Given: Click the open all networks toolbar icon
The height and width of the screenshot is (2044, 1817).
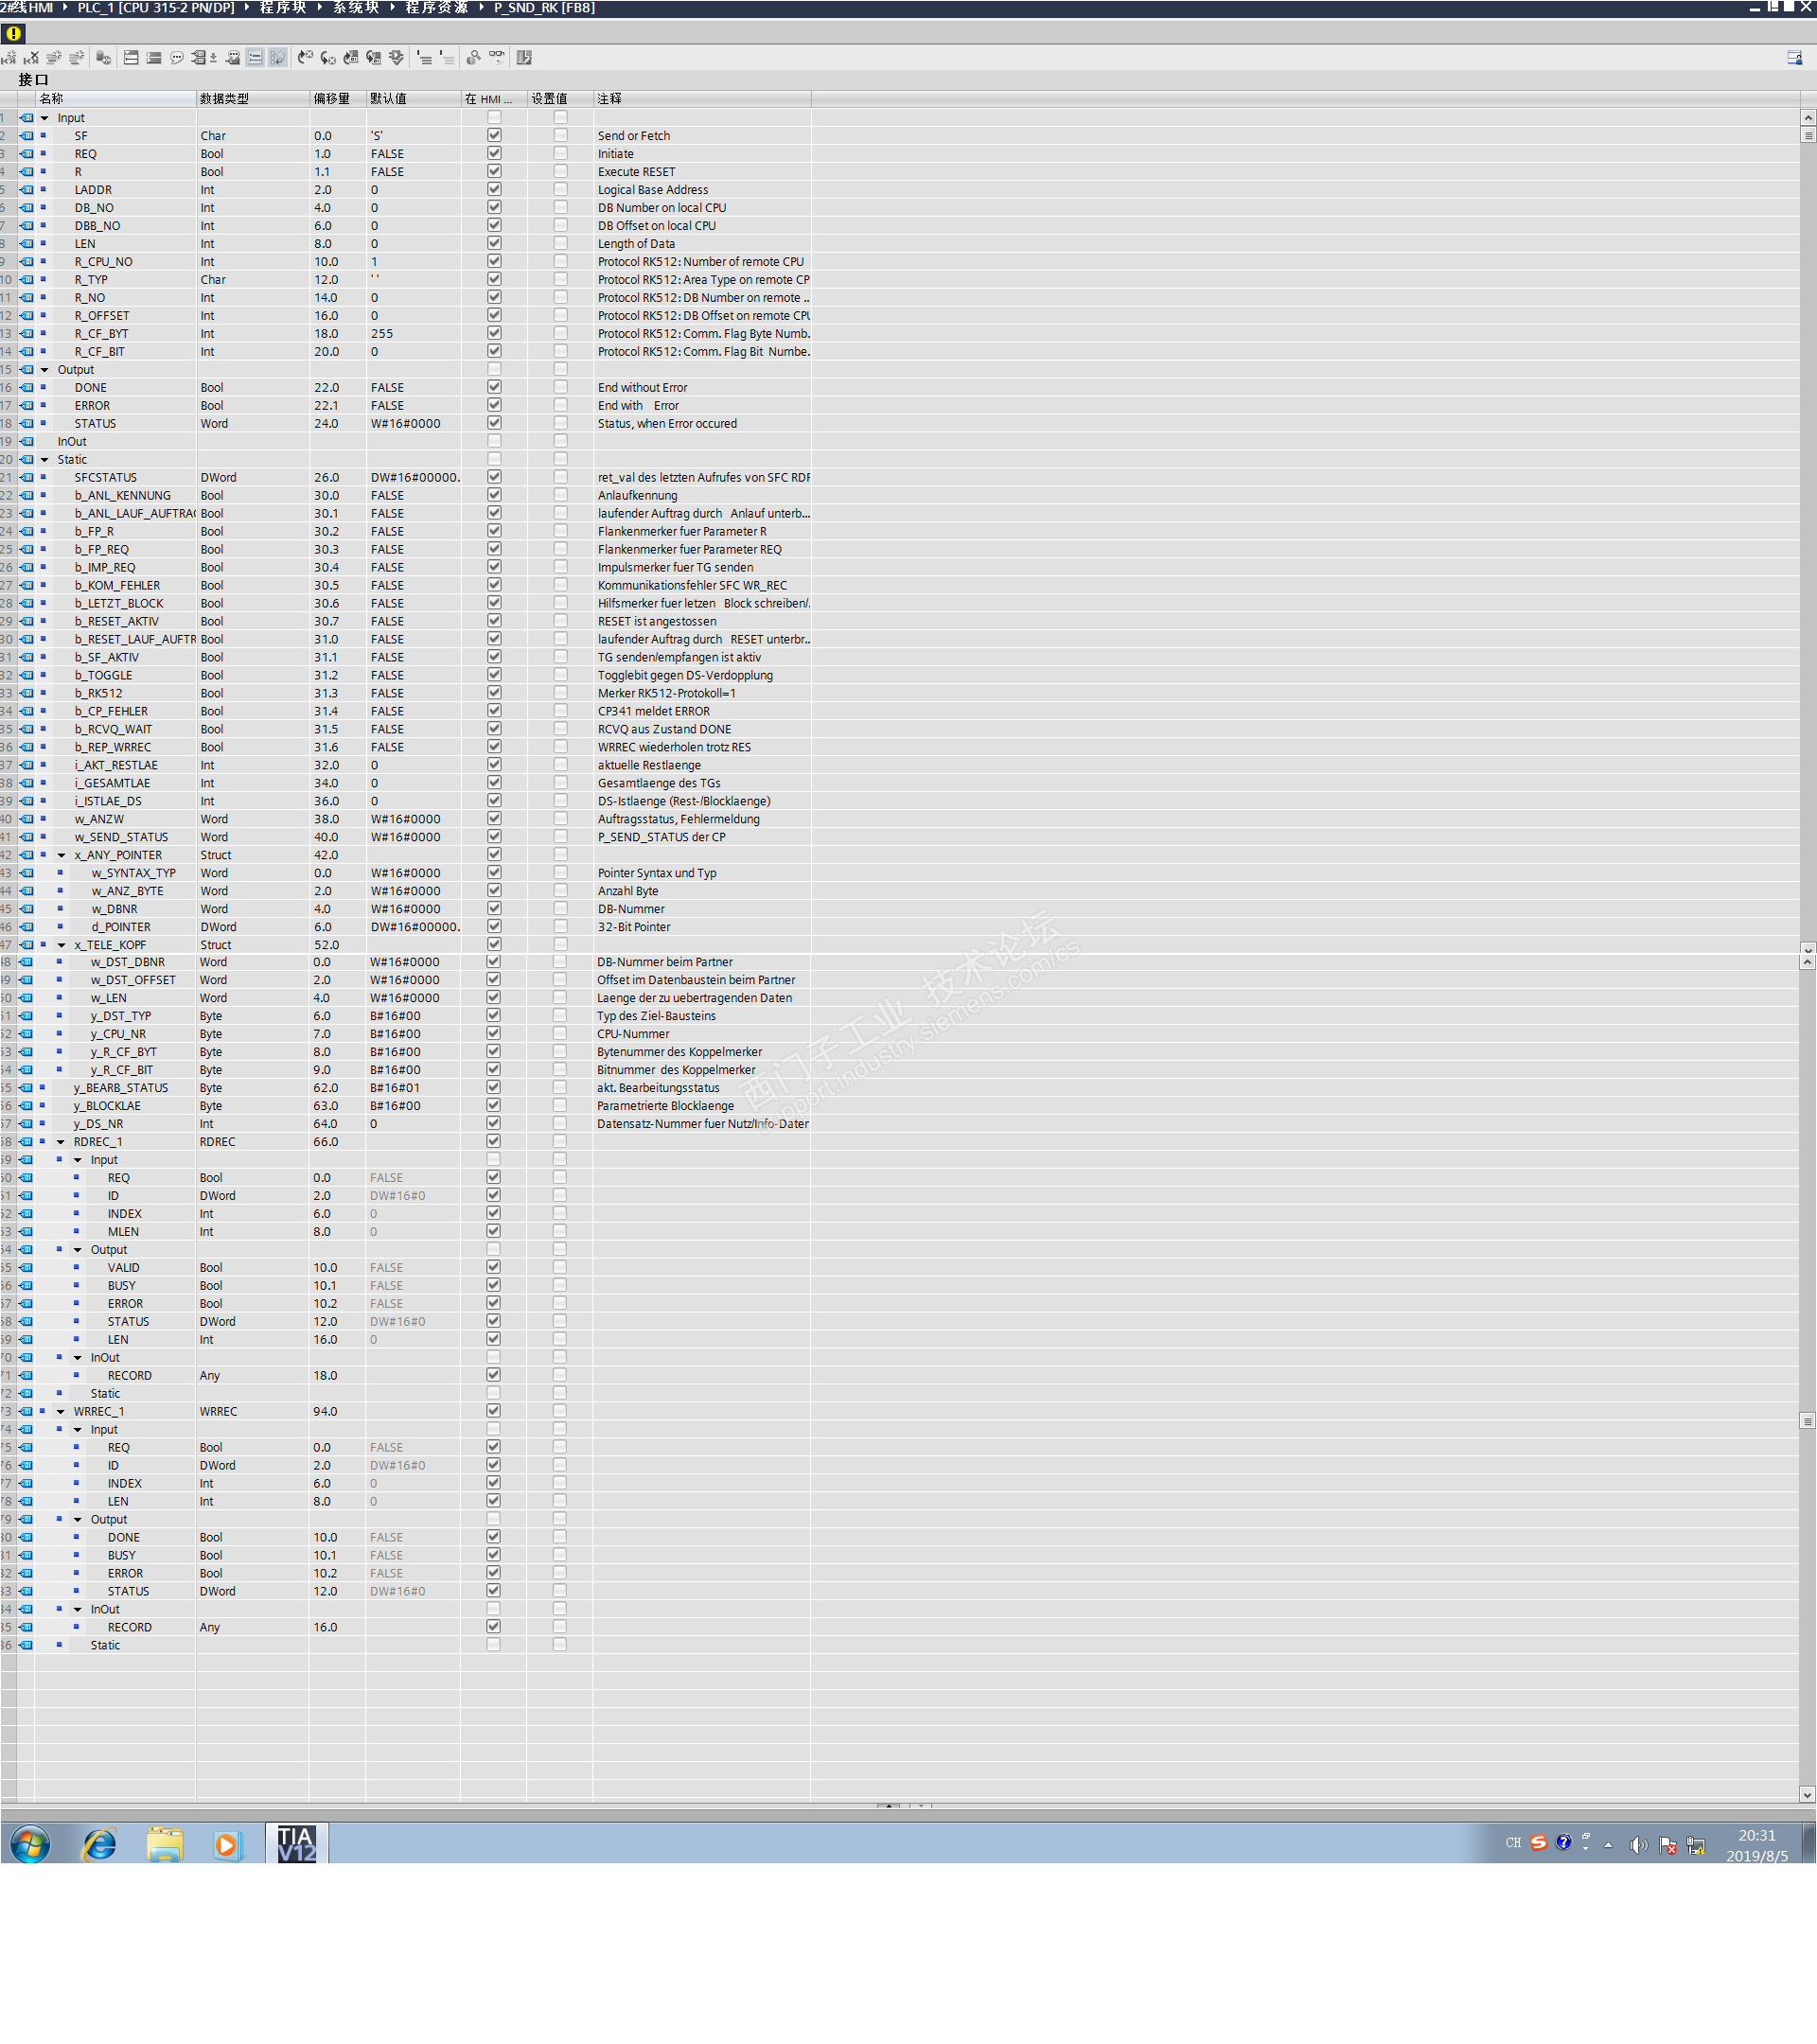Looking at the screenshot, I should 131,58.
